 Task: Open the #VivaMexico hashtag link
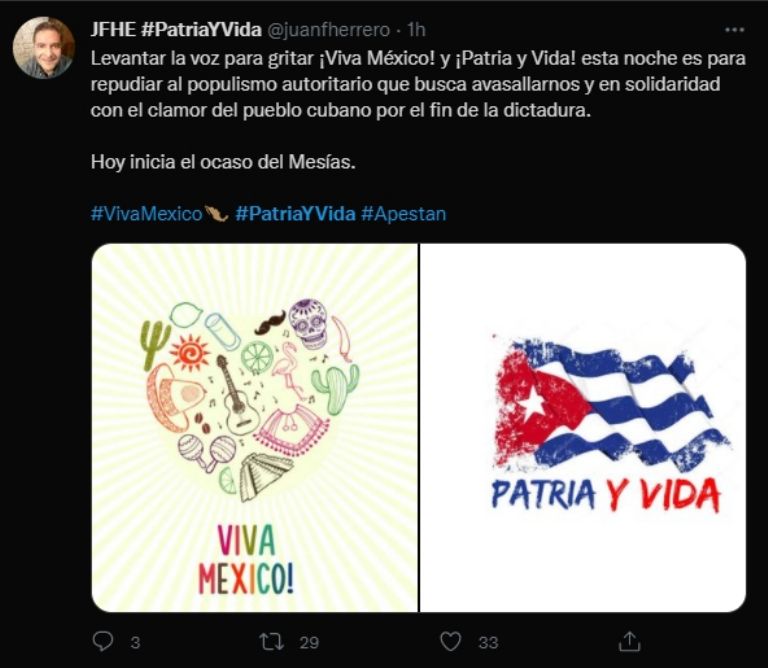point(146,214)
